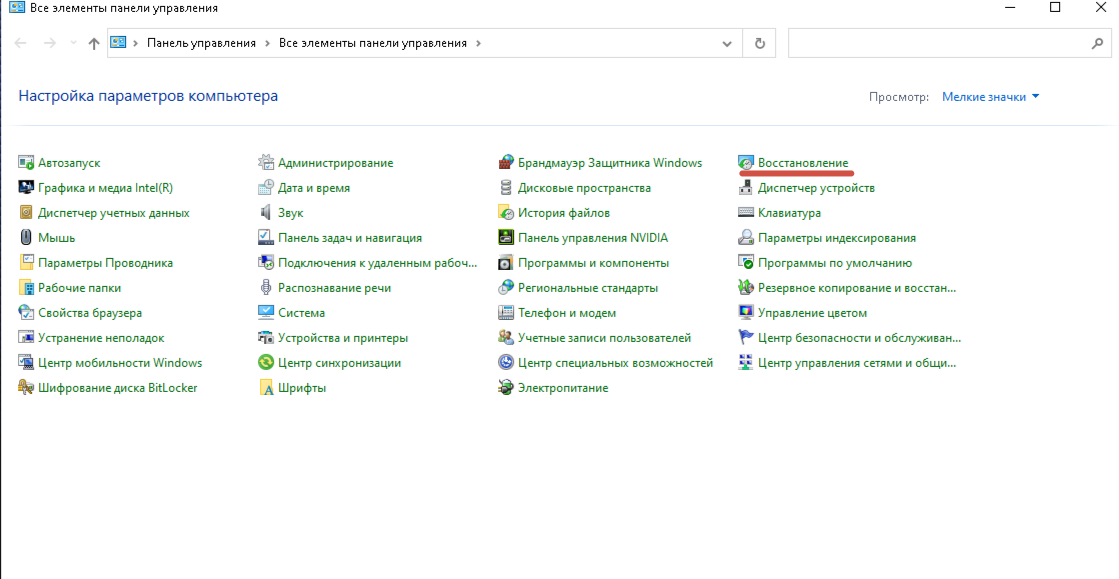Click Региональные стандарты link
Screen dimensions: 1119x579
[587, 288]
